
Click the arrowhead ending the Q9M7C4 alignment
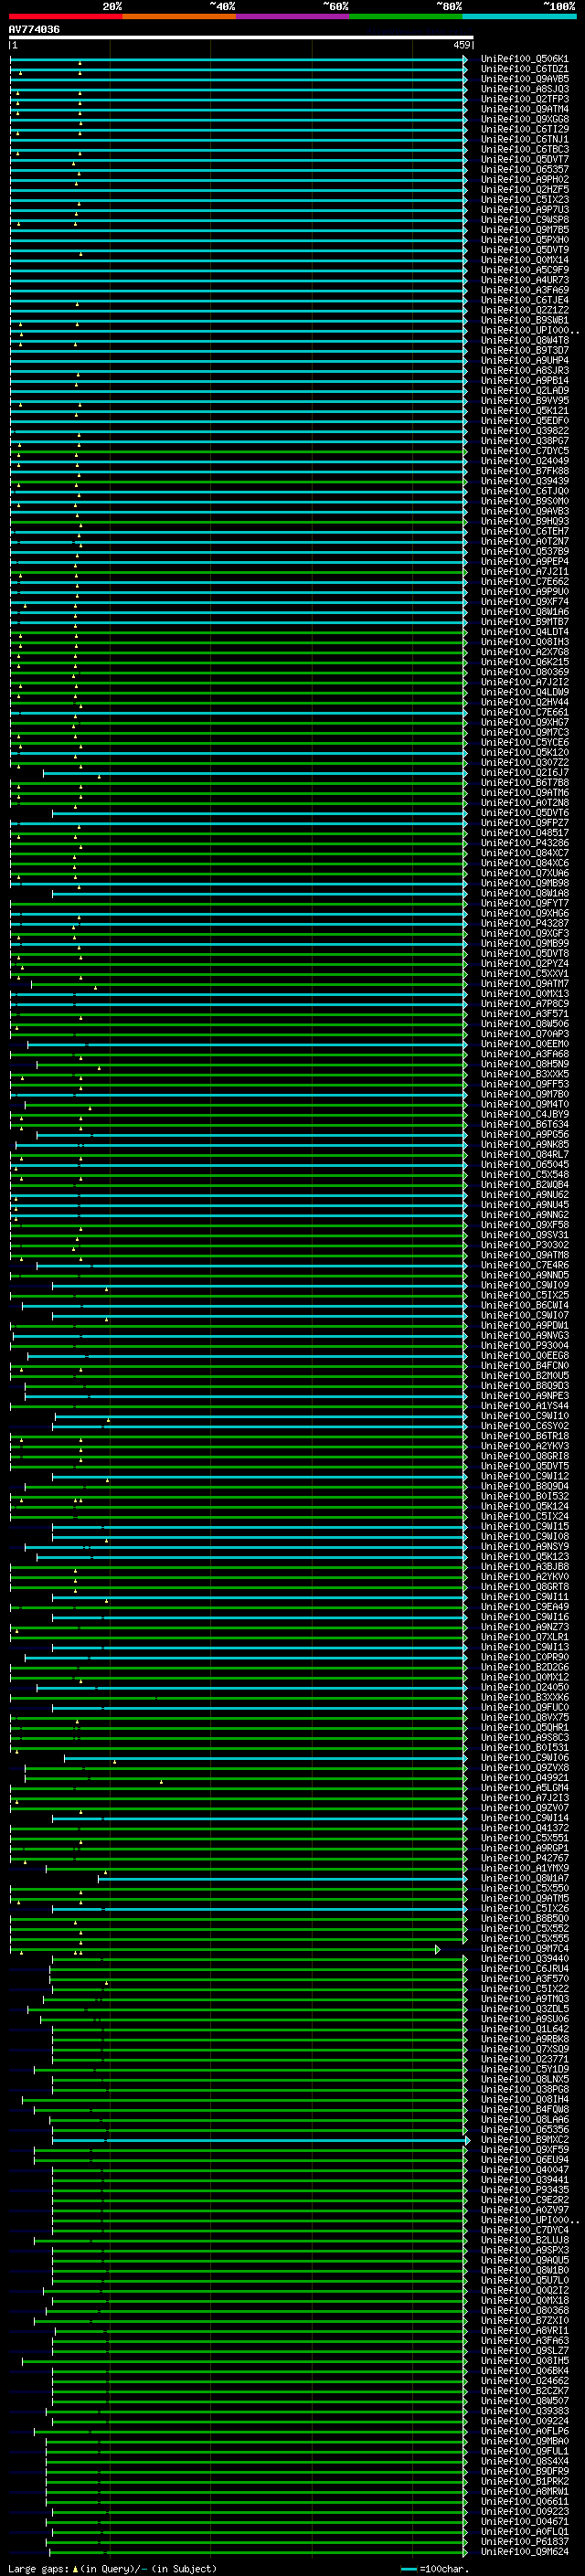[x=438, y=1949]
